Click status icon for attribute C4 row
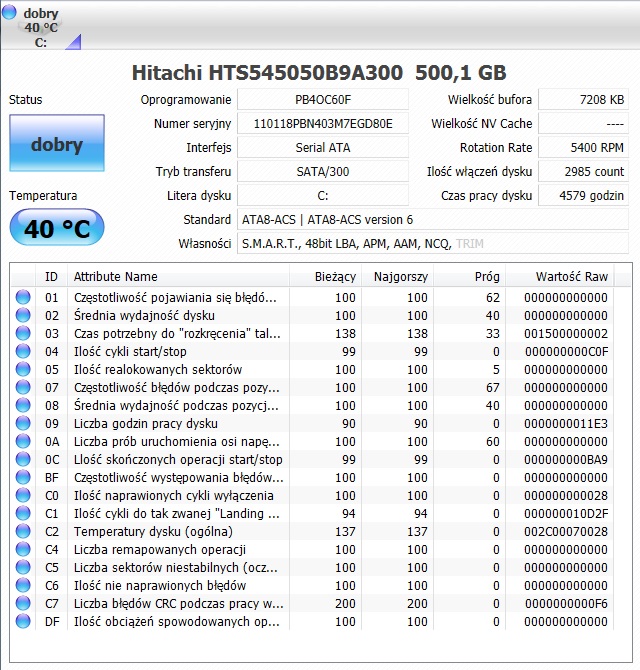The height and width of the screenshot is (670, 640). point(23,549)
